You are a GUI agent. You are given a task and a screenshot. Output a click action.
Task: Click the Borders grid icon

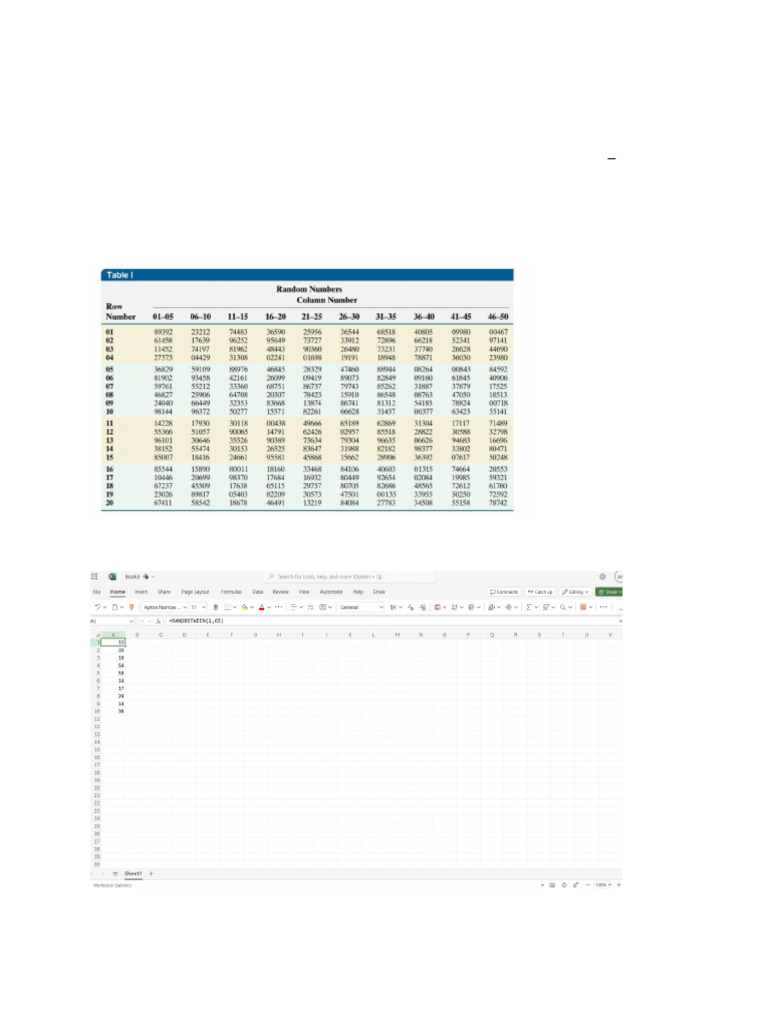click(x=227, y=607)
